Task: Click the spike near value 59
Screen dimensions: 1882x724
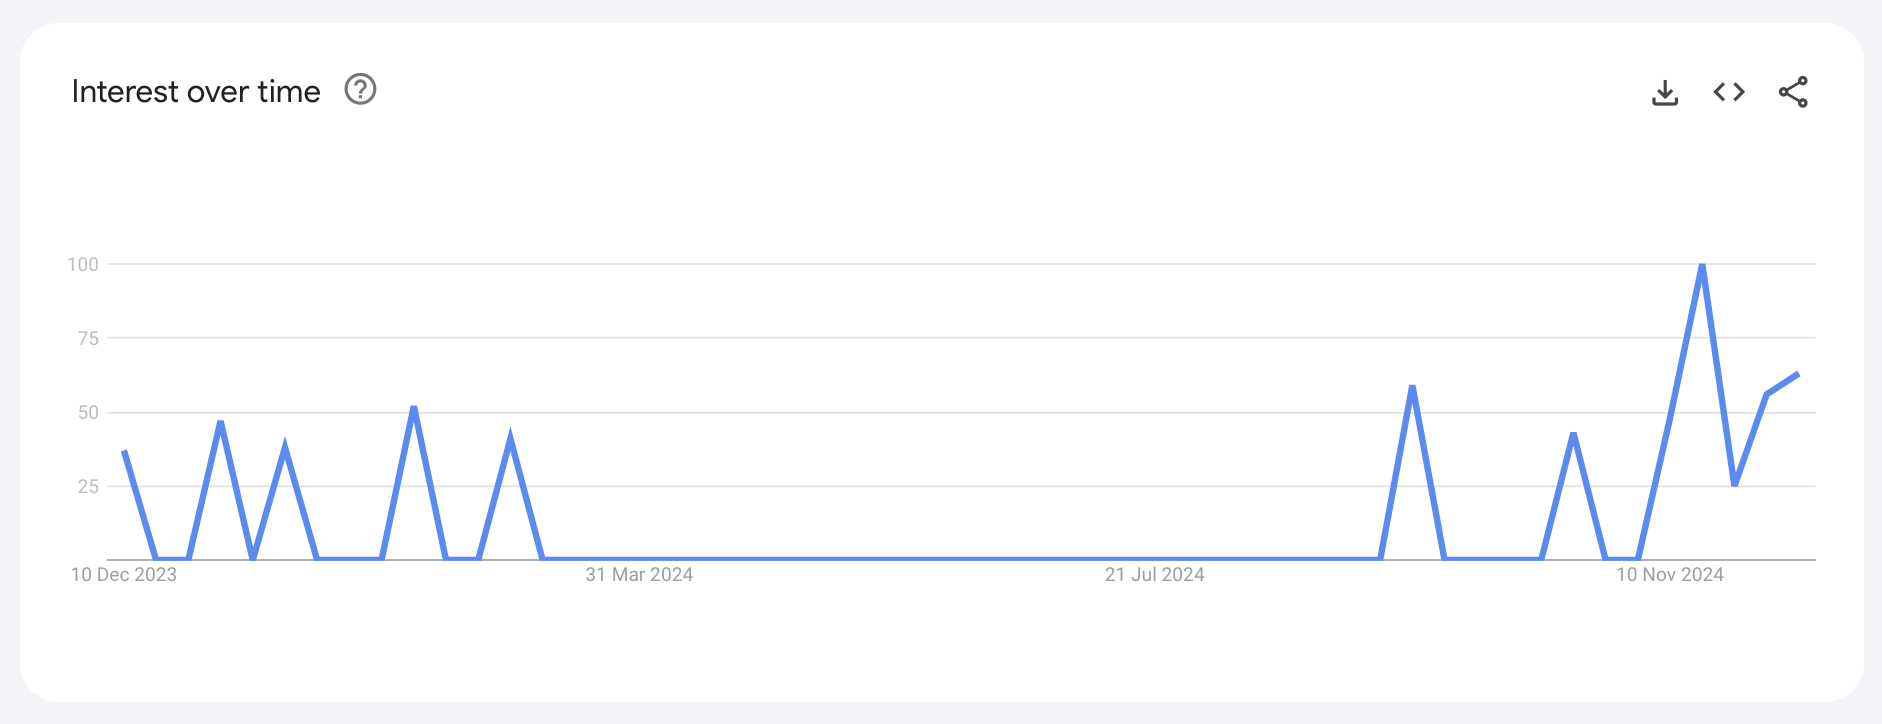Action: pos(1412,387)
